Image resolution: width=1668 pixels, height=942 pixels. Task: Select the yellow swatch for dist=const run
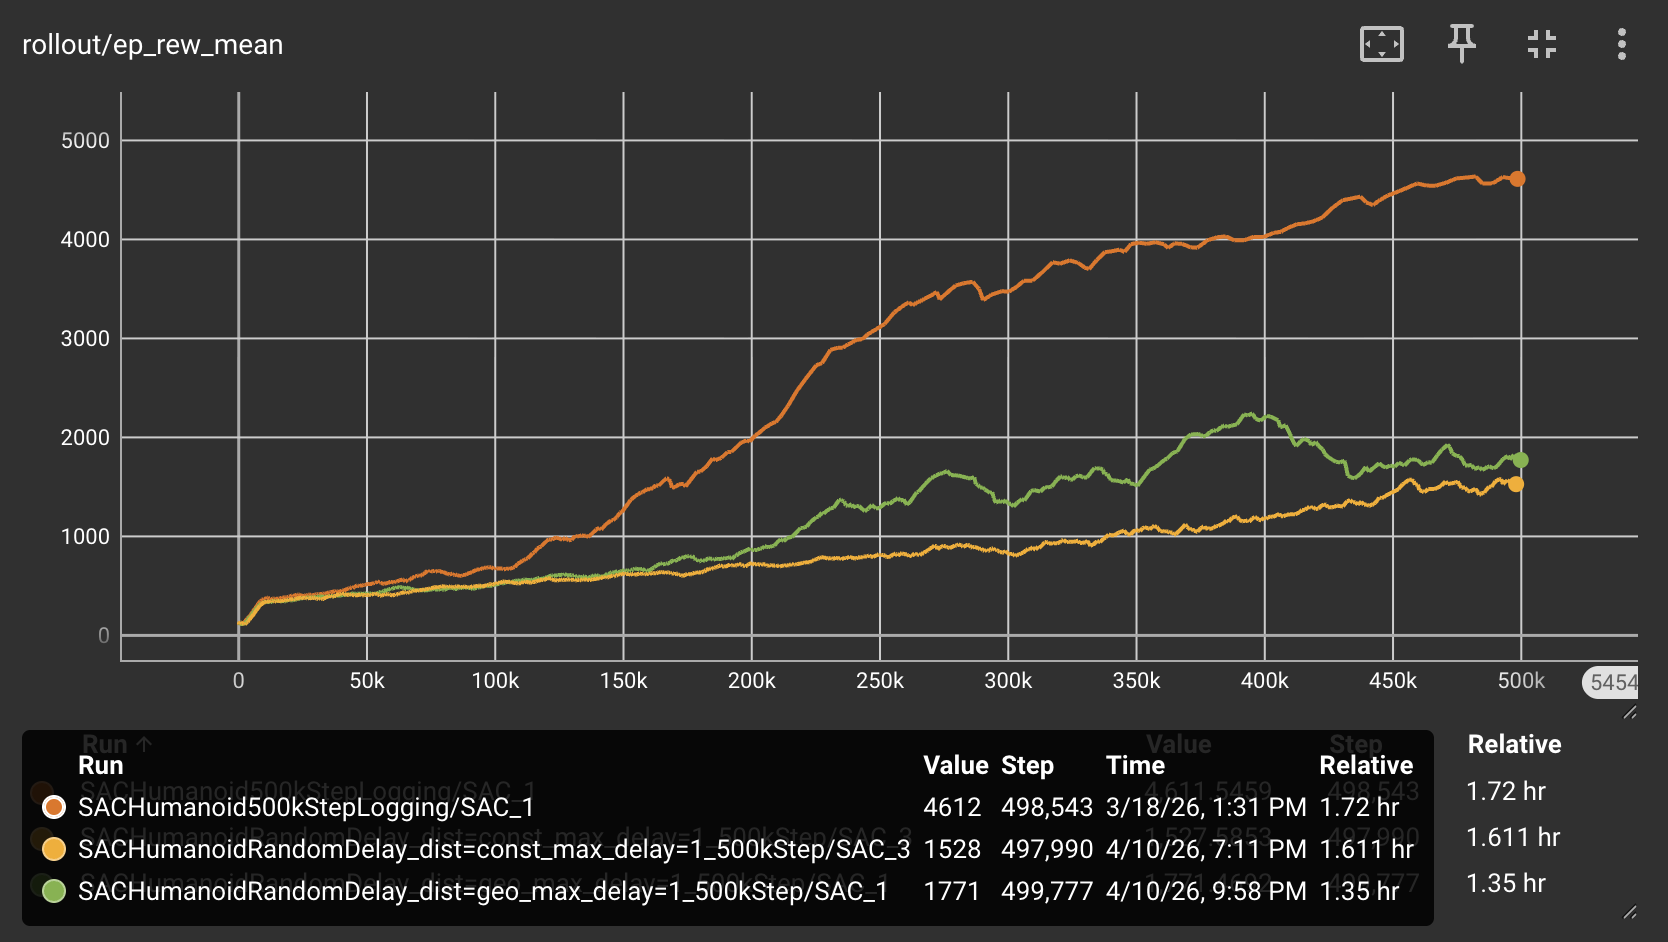click(54, 849)
